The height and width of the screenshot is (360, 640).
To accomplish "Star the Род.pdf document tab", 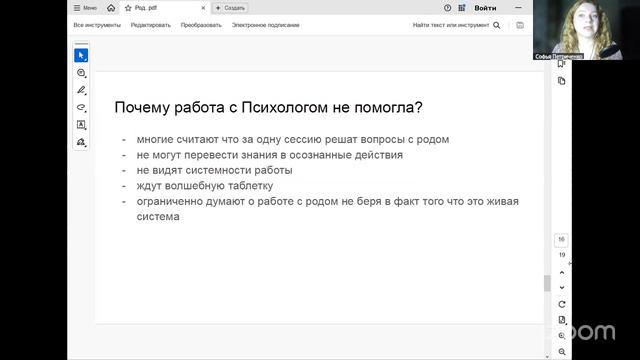I will point(128,8).
